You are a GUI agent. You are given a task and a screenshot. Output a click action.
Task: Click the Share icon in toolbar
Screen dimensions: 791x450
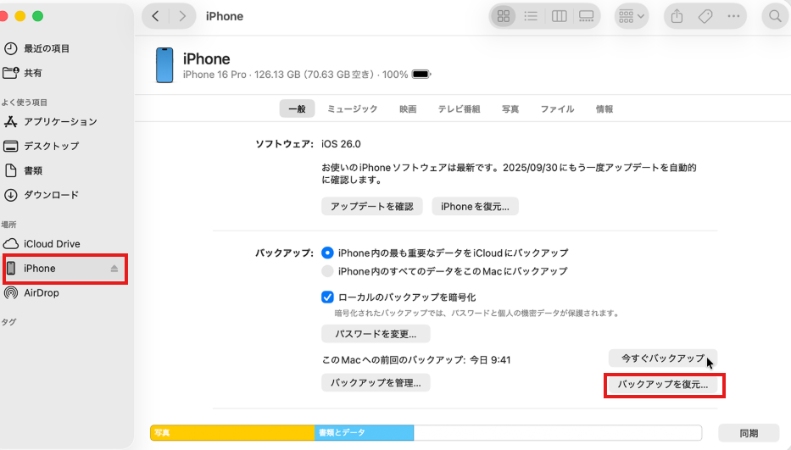pyautogui.click(x=677, y=16)
